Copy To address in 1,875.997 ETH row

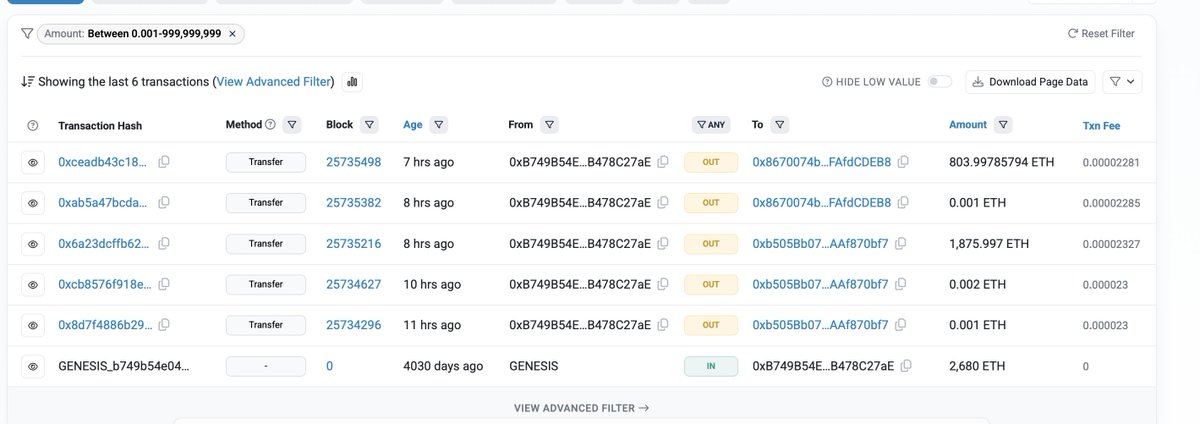tap(901, 244)
